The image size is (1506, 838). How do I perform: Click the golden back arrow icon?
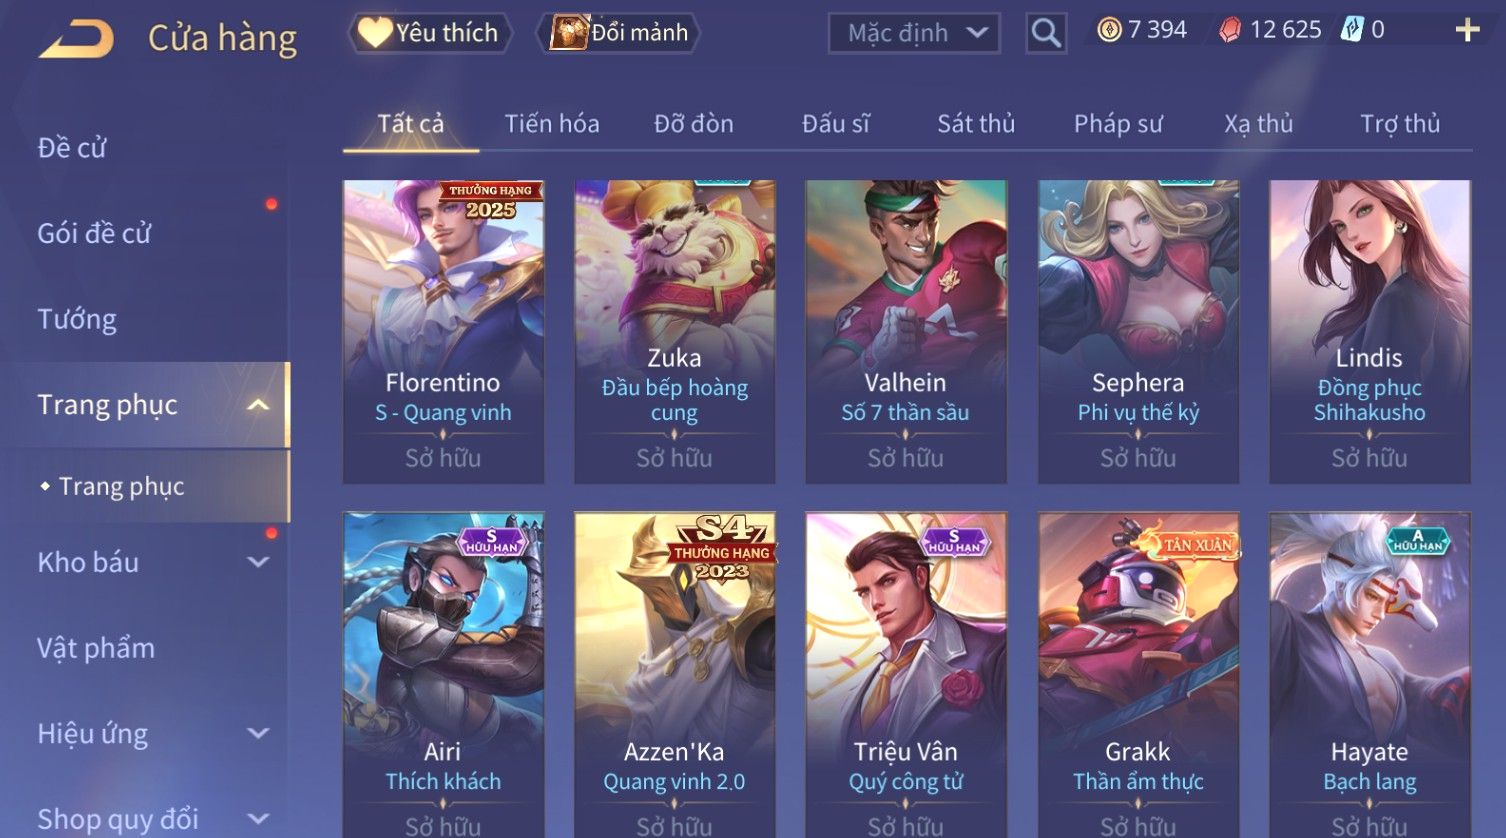click(77, 38)
